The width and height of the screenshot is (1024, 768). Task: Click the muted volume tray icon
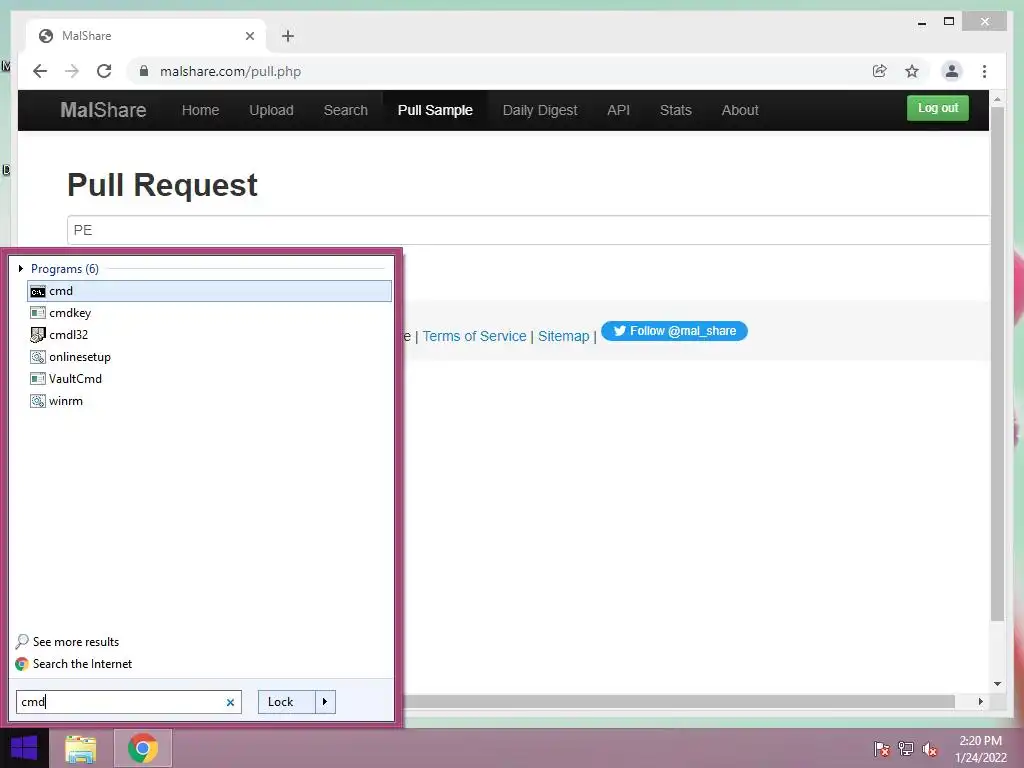pyautogui.click(x=930, y=749)
